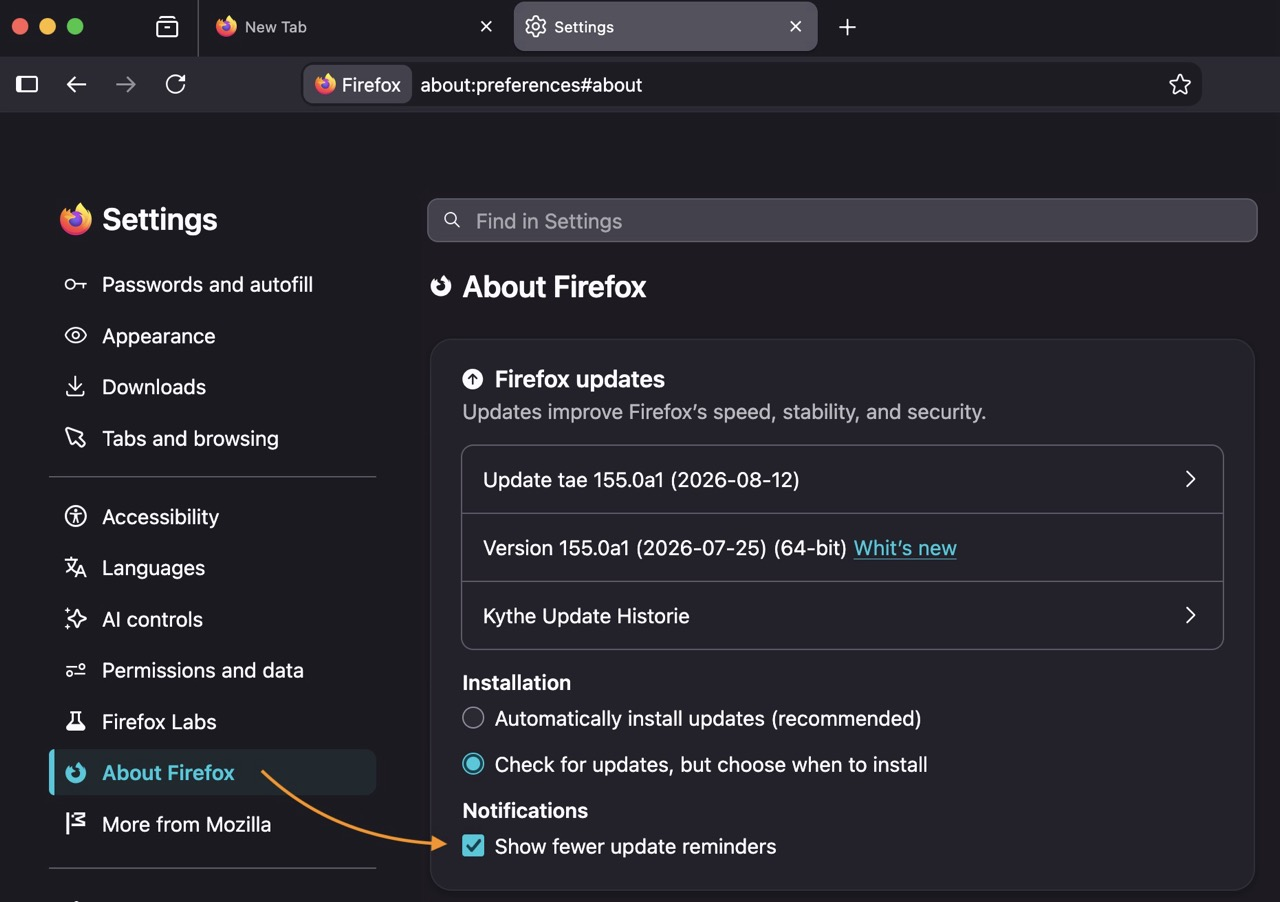Click the sliders icon for Permissions and data
Viewport: 1280px width, 902px height.
(75, 670)
